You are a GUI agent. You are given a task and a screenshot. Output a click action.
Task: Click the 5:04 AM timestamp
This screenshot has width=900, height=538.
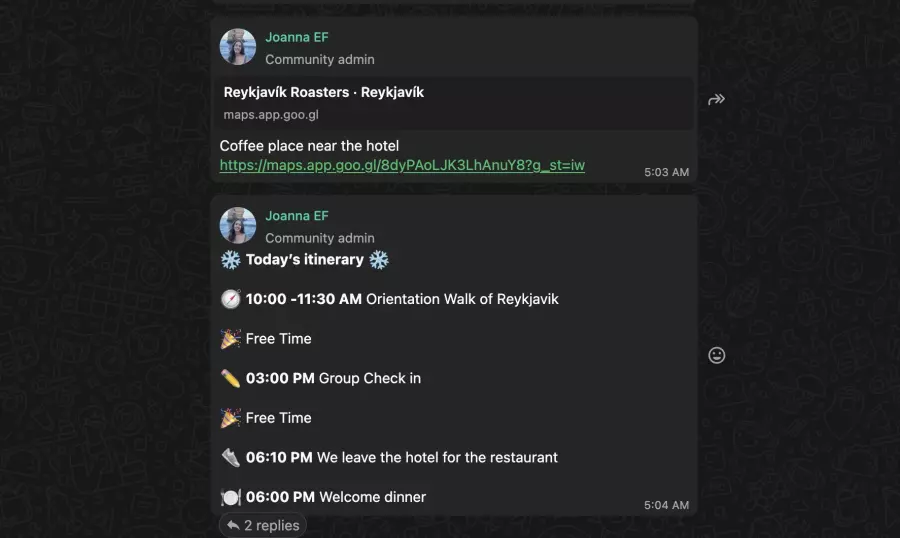point(666,505)
